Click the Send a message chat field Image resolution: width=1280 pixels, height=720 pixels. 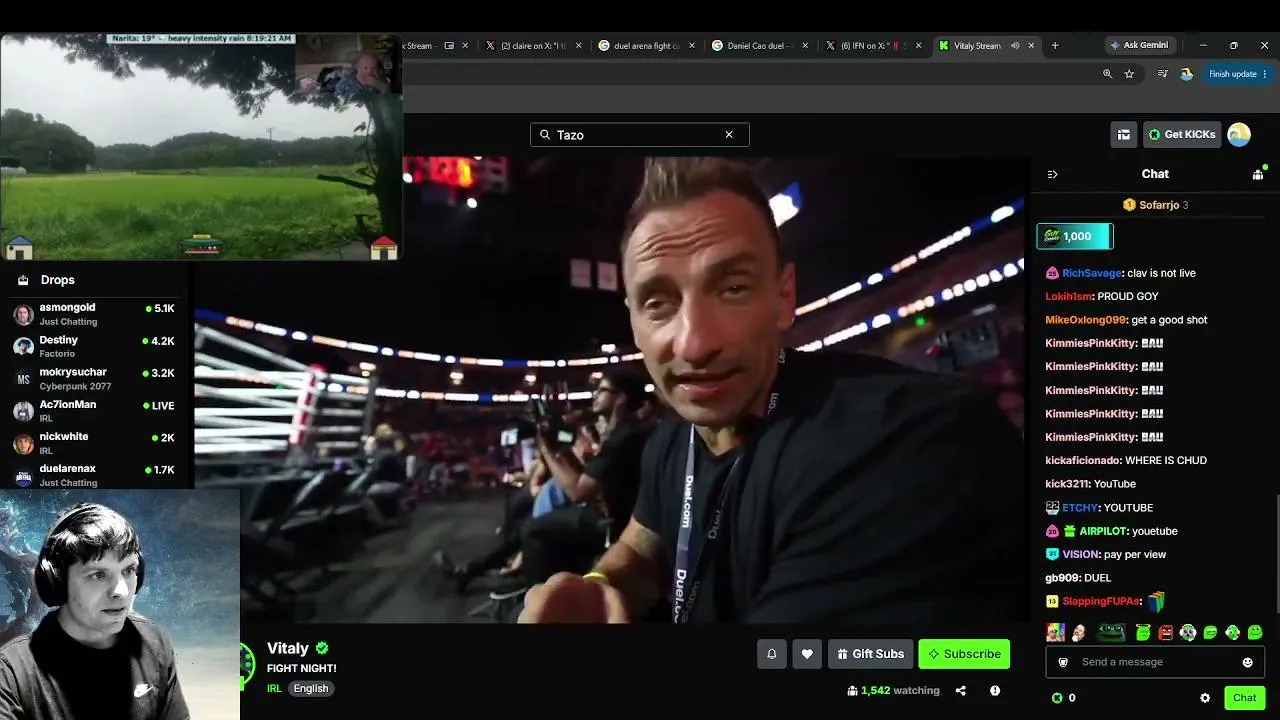[x=1154, y=662]
